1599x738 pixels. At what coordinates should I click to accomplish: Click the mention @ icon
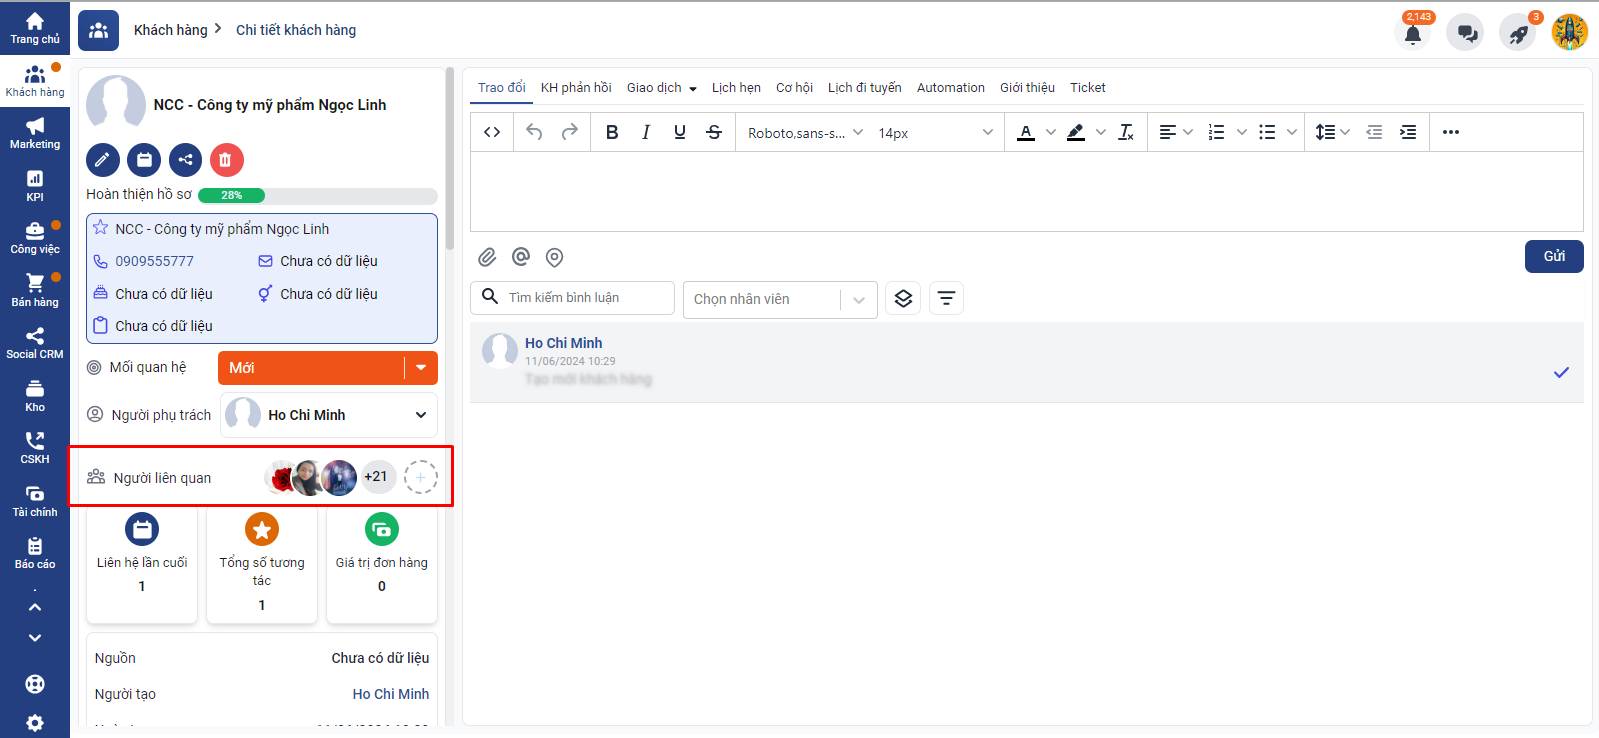click(x=521, y=257)
